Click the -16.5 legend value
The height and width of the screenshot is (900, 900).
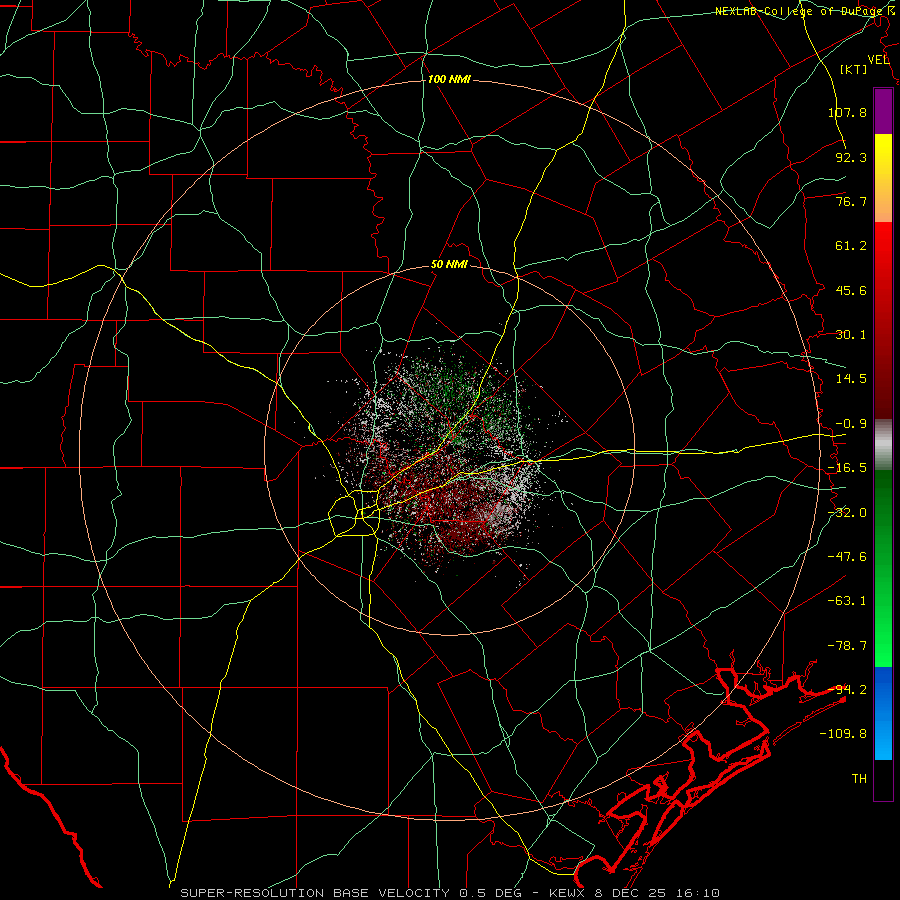[847, 468]
